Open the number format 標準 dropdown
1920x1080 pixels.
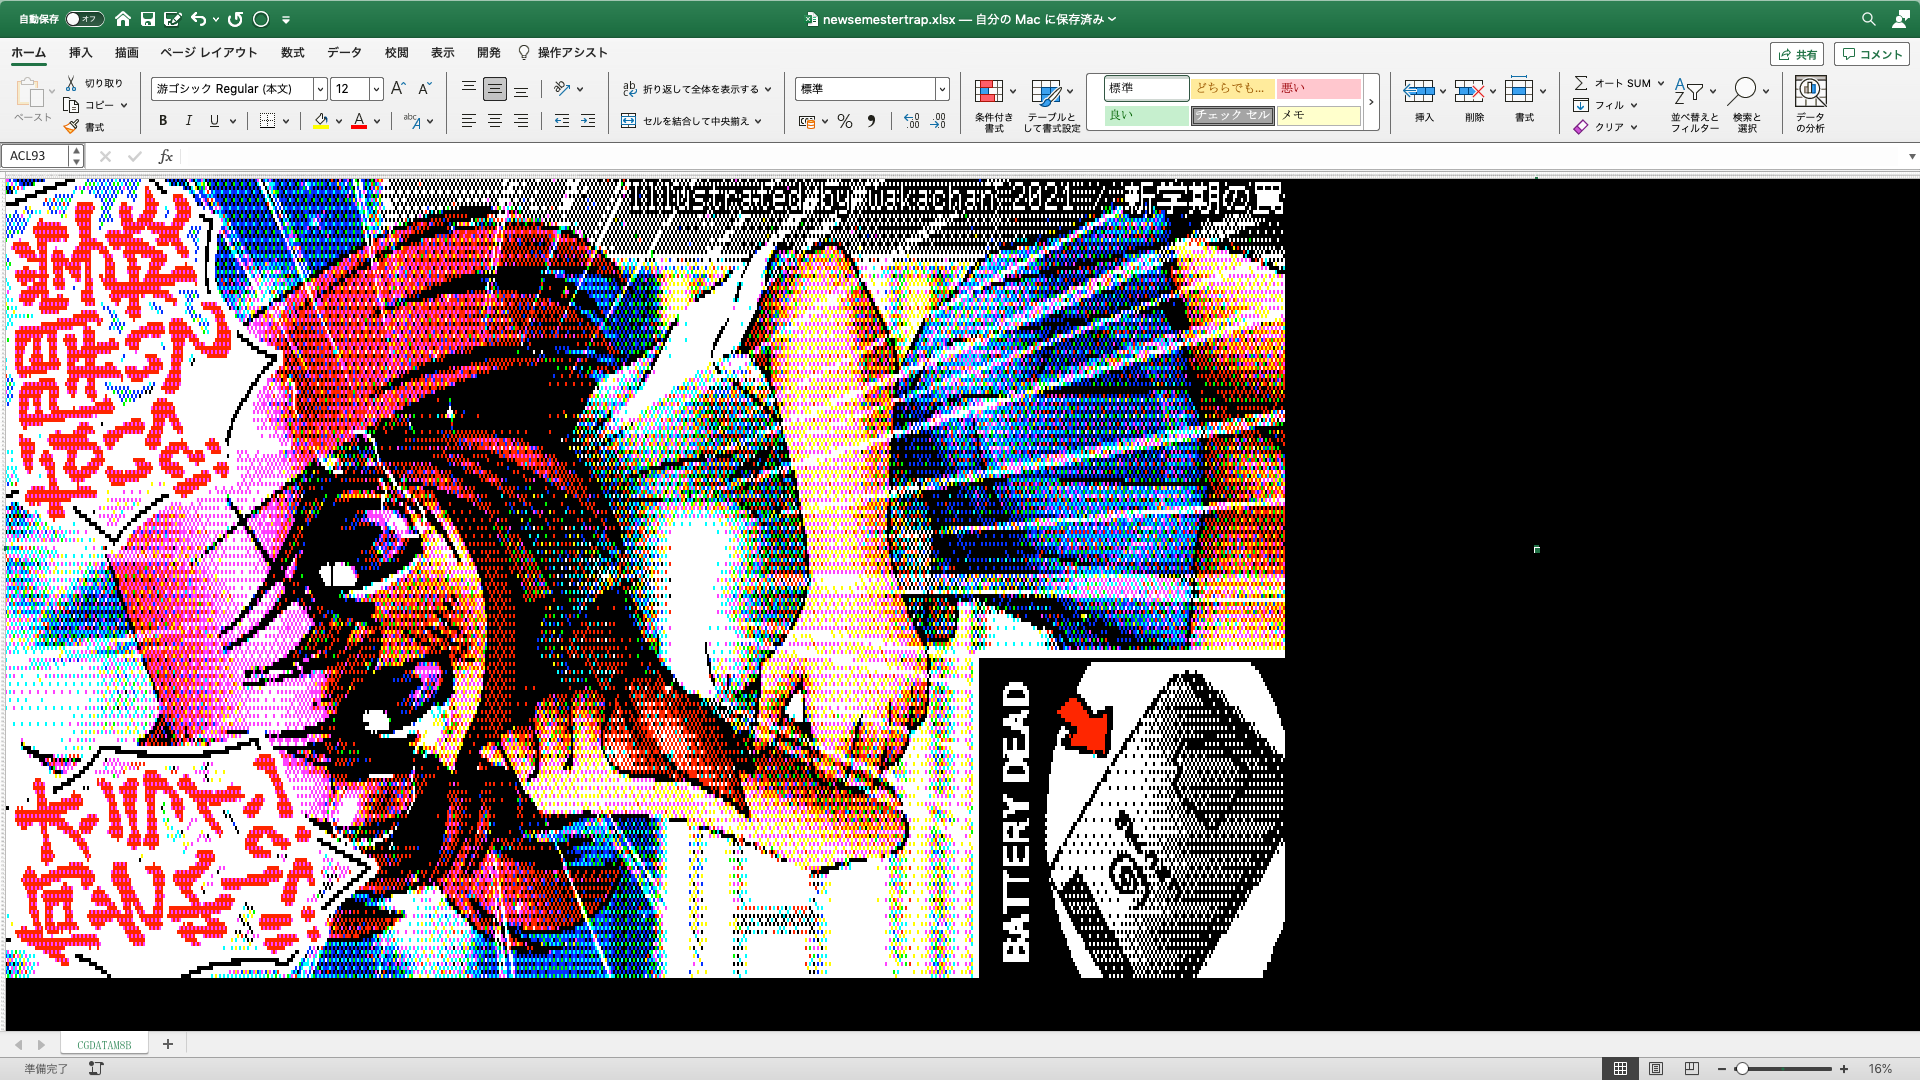tap(942, 89)
